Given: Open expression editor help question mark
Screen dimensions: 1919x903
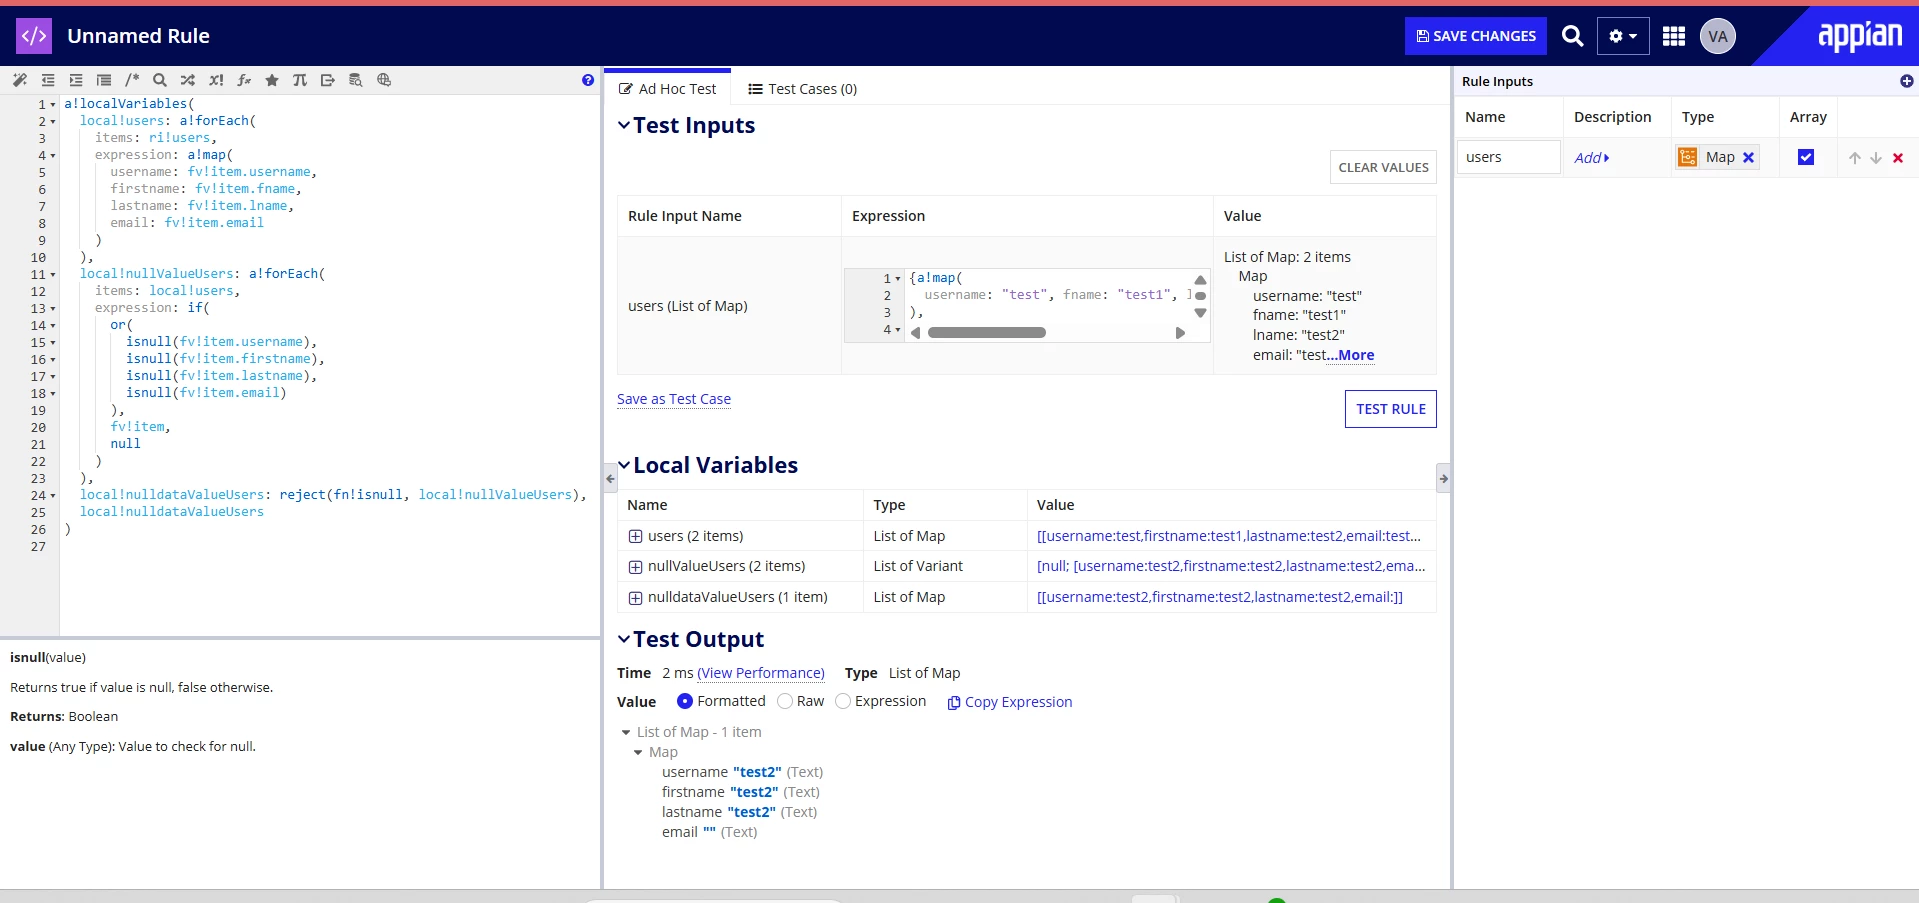Looking at the screenshot, I should (588, 80).
